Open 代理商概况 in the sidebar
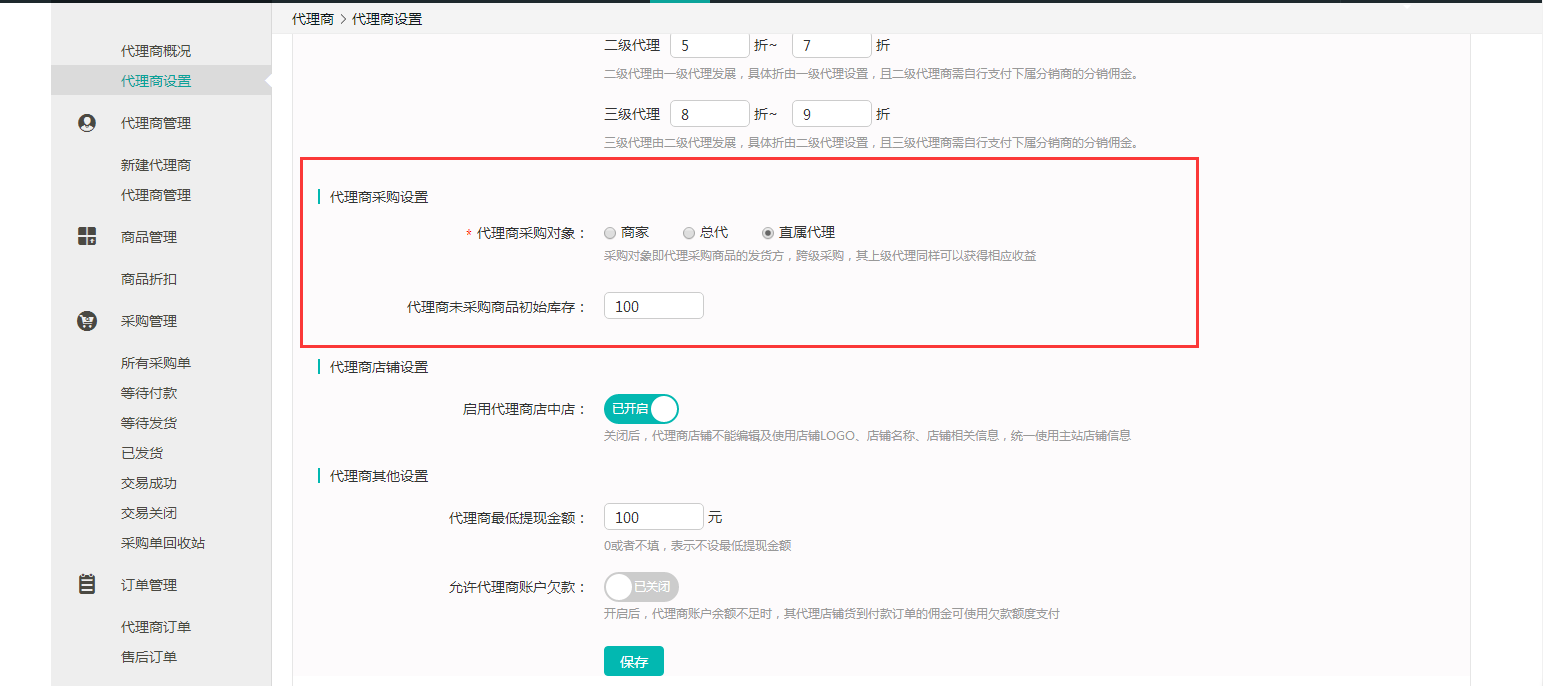 point(155,51)
